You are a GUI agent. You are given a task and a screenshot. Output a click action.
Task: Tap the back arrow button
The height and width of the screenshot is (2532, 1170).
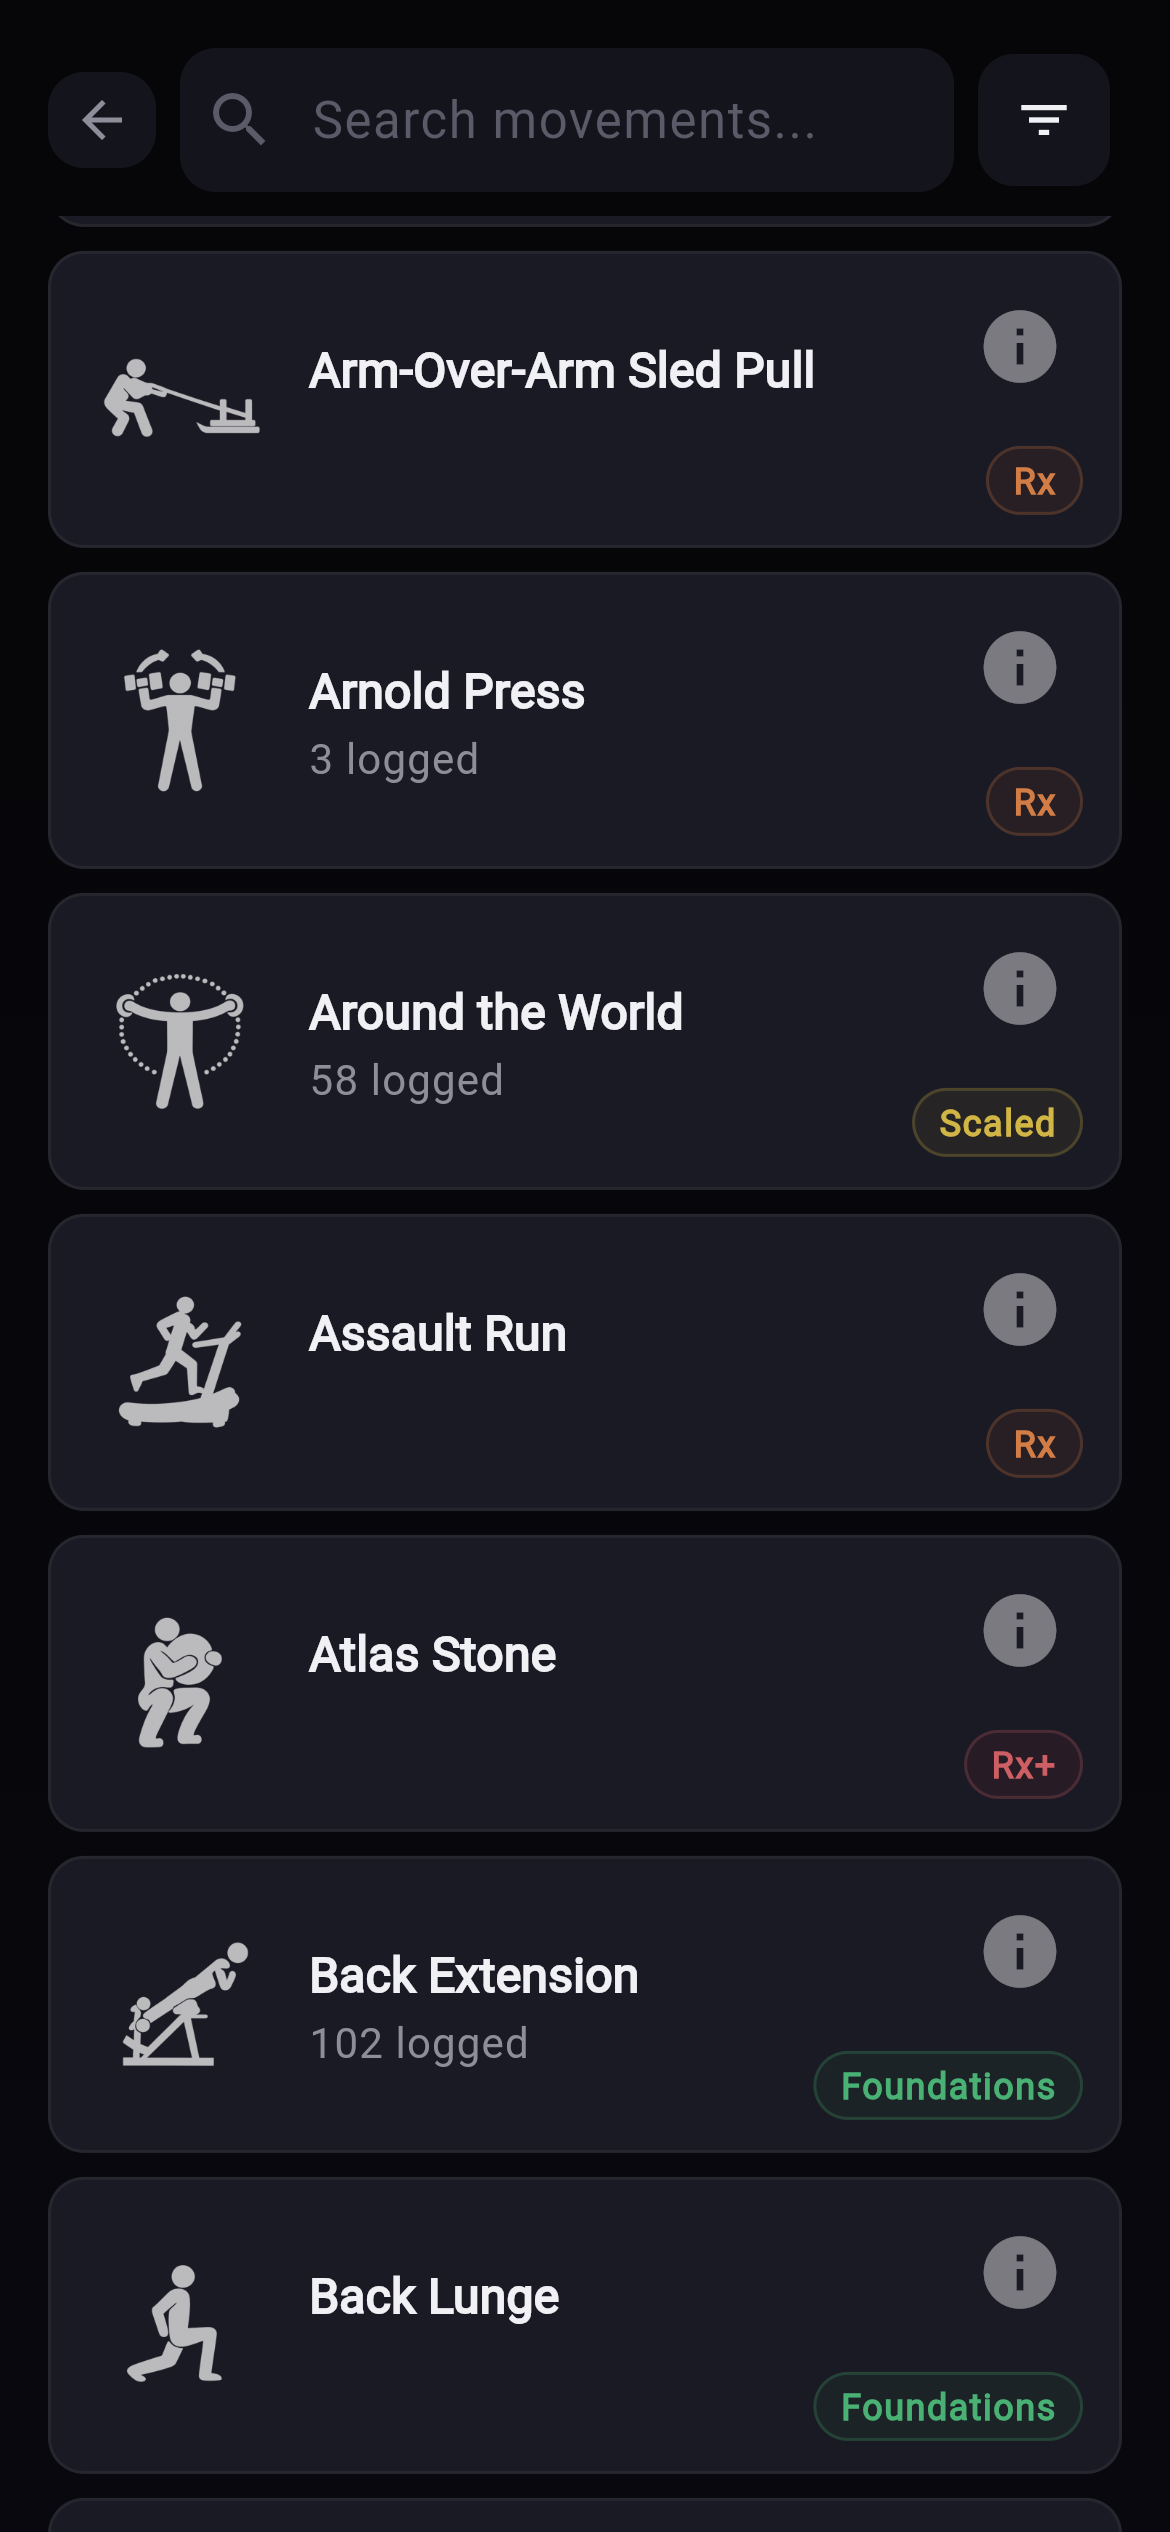point(102,120)
